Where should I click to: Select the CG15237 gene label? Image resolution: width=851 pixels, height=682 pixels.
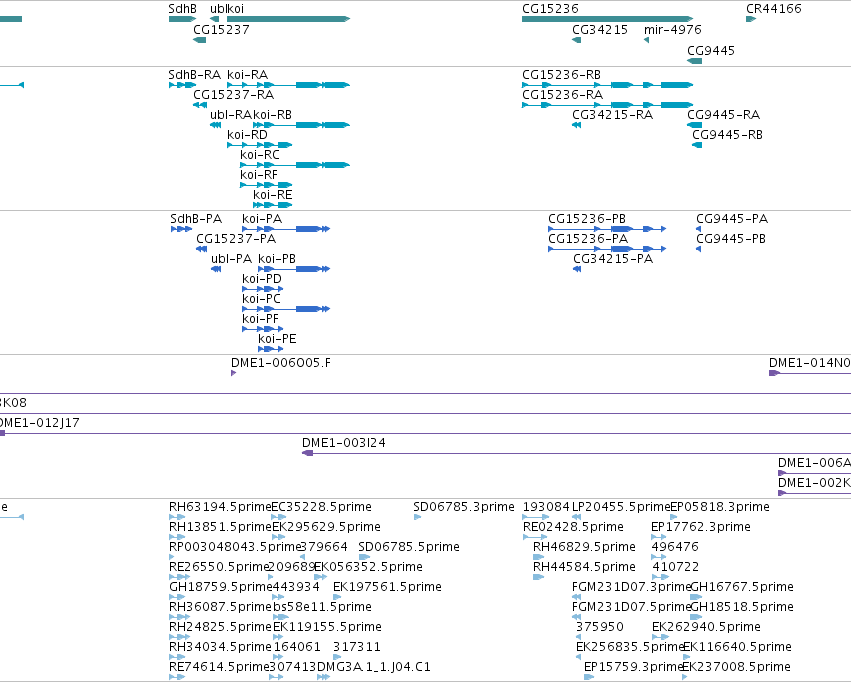pyautogui.click(x=221, y=30)
